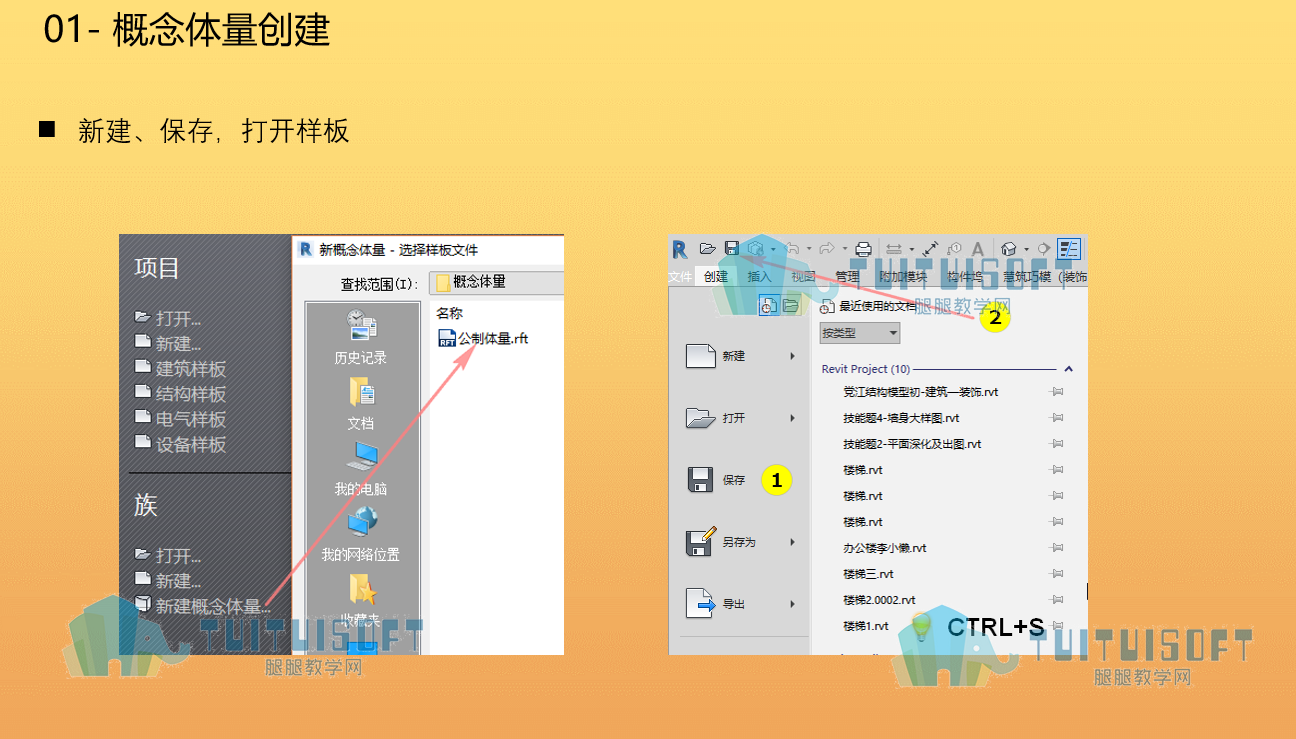Choose 保存 in the file menu
The image size is (1296, 739).
pyautogui.click(x=741, y=480)
